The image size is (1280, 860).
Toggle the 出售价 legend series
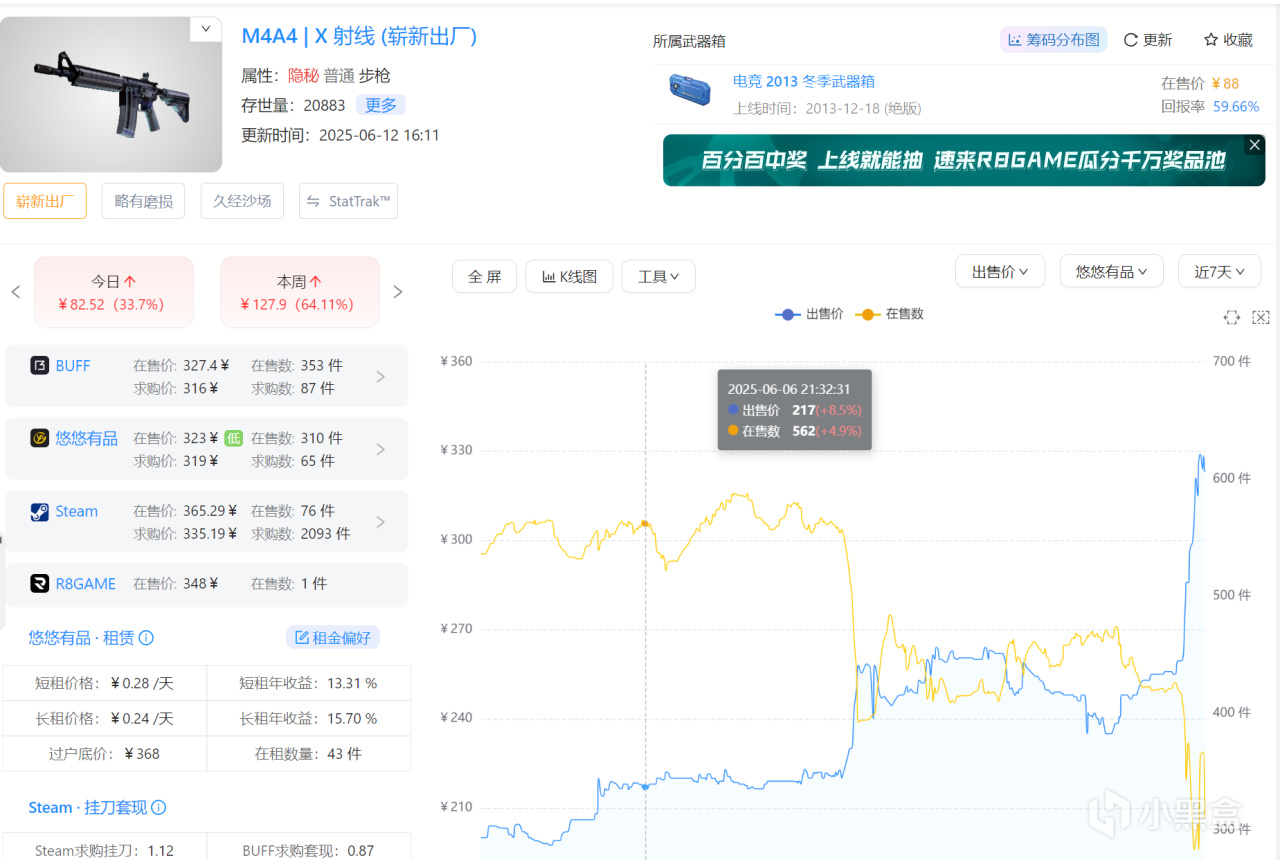tap(809, 314)
